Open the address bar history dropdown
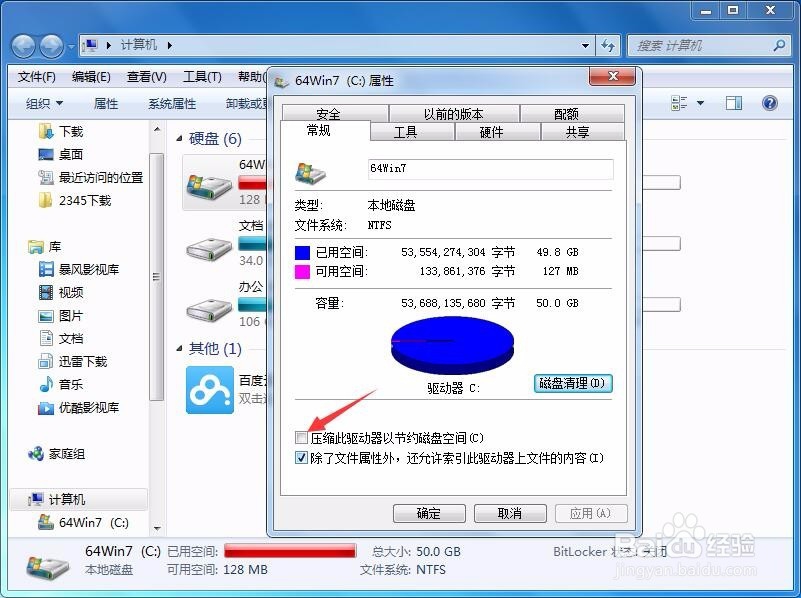Image resolution: width=801 pixels, height=598 pixels. tap(585, 45)
